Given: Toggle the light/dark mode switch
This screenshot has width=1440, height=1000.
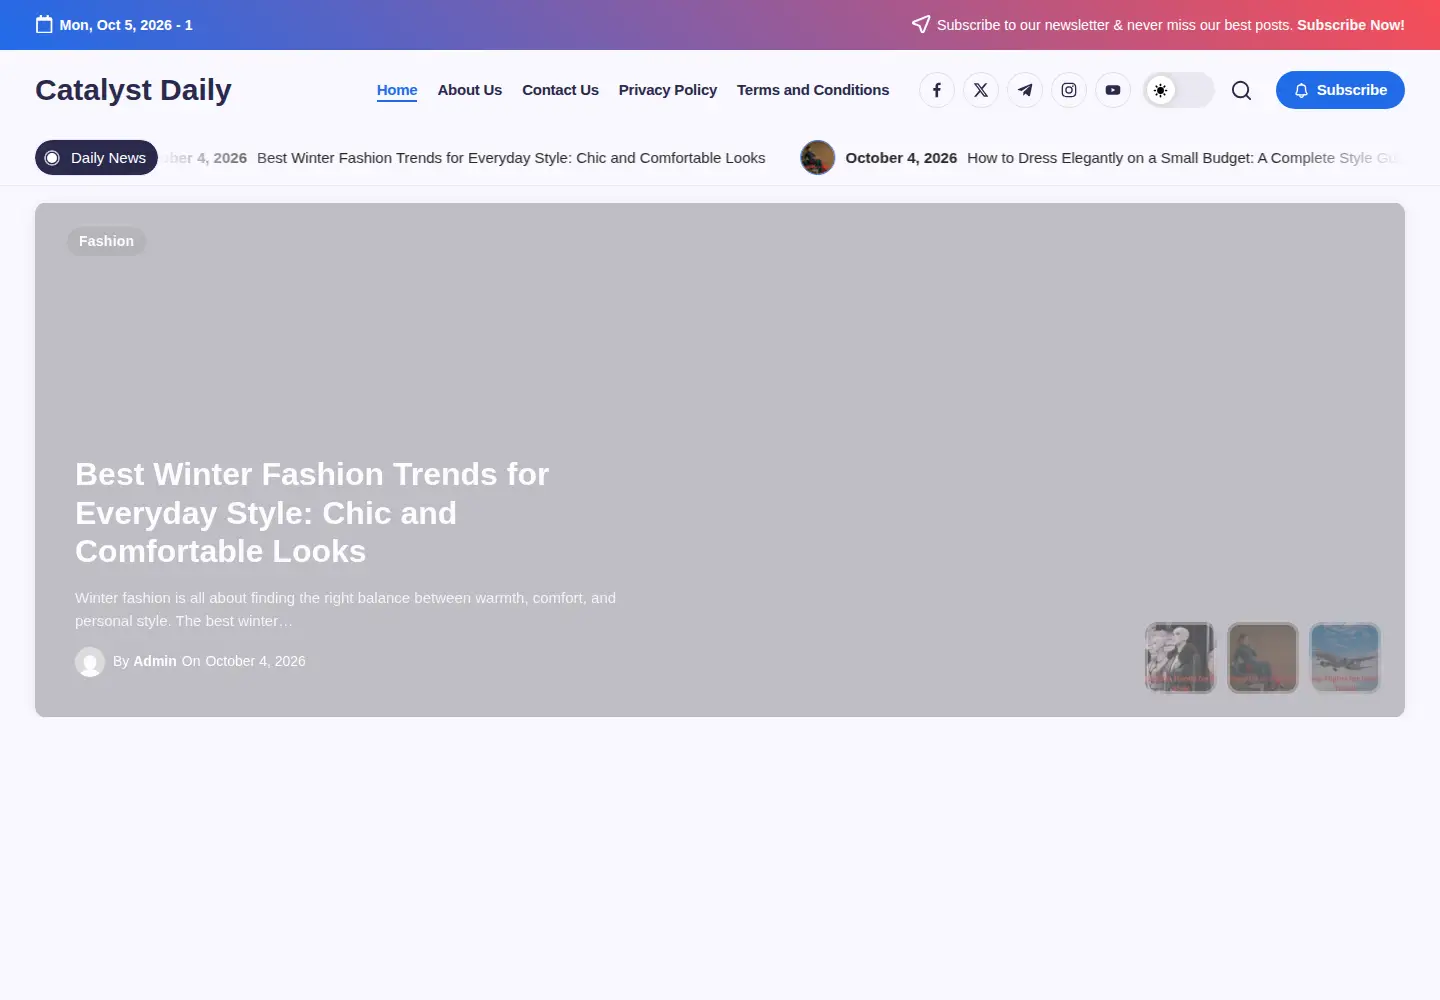Looking at the screenshot, I should [1179, 90].
